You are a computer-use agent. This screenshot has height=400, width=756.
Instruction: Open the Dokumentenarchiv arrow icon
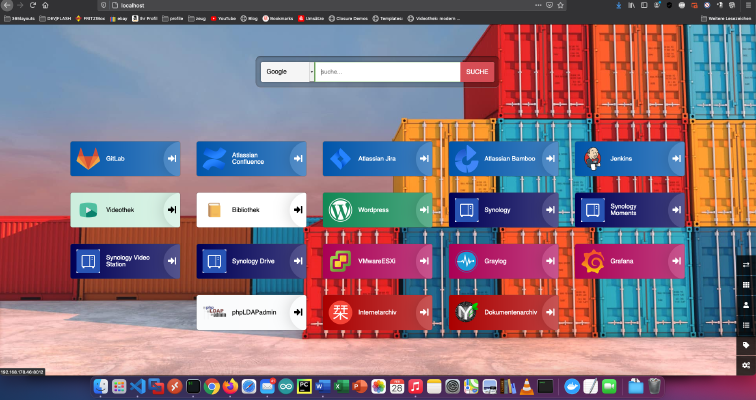click(550, 312)
